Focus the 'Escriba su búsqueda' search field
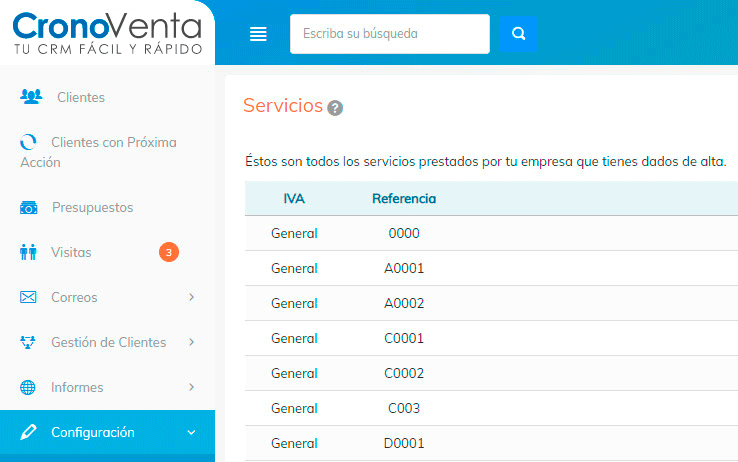 tap(390, 33)
